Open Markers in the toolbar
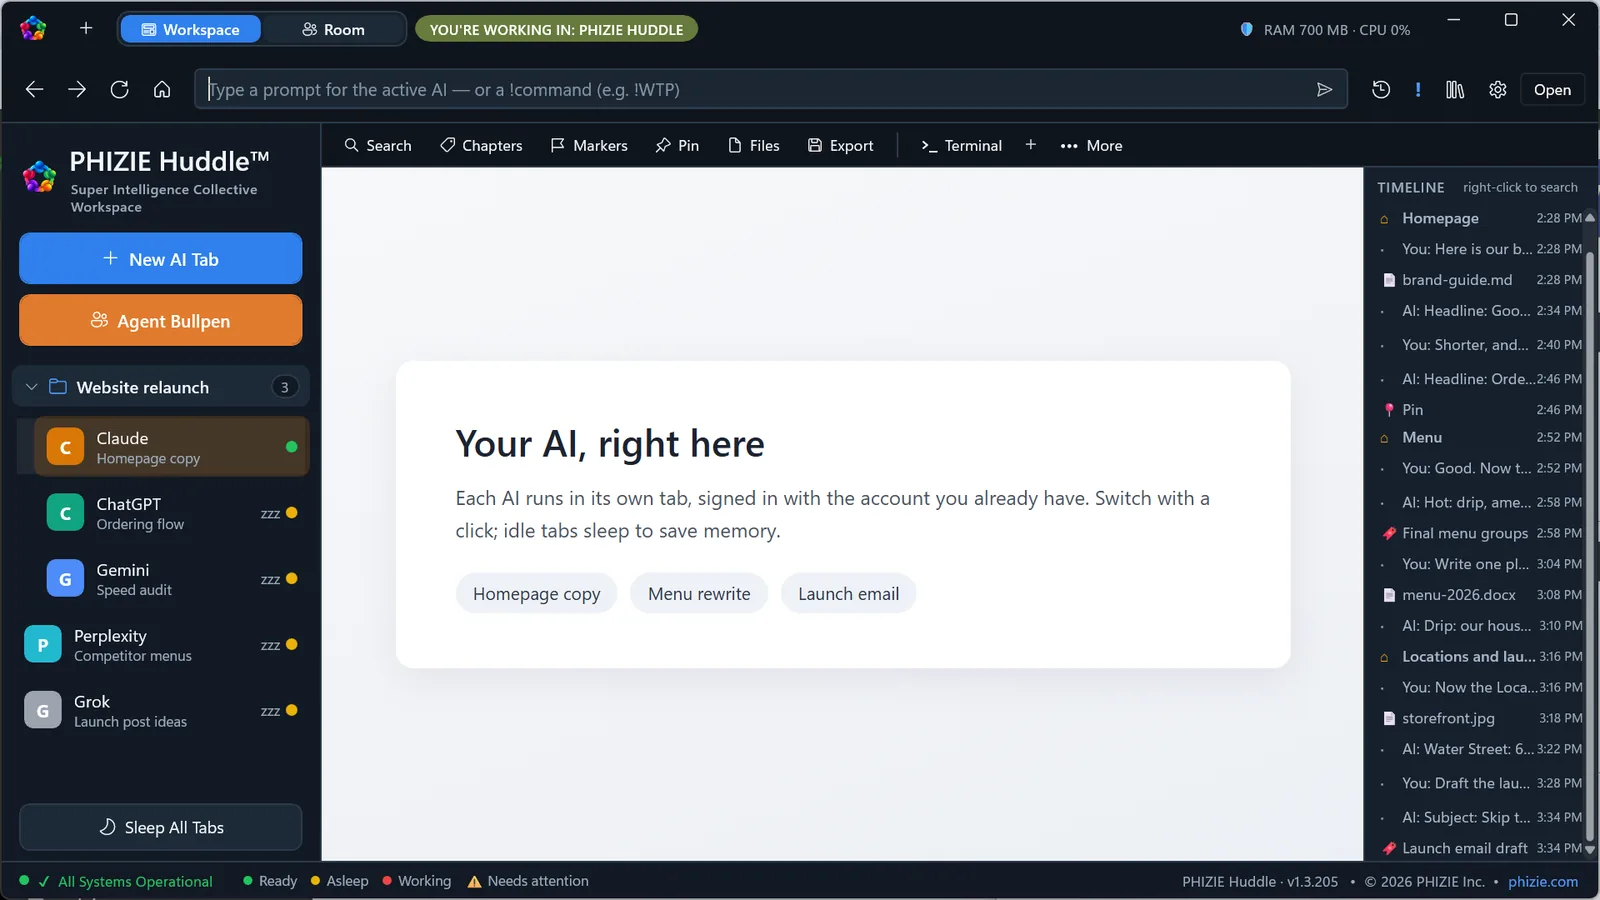1600x900 pixels. pos(589,145)
